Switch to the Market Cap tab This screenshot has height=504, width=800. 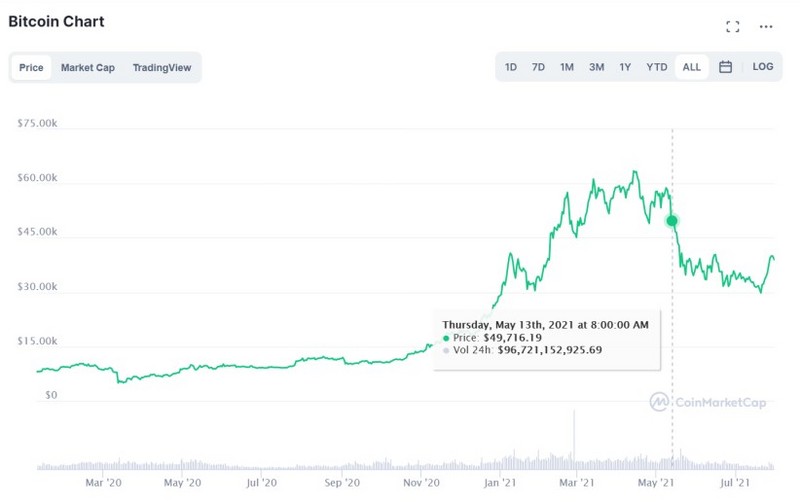click(88, 68)
